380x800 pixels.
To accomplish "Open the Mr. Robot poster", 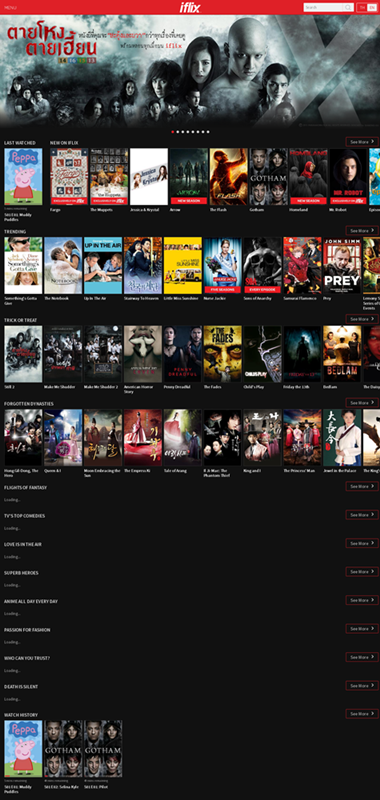I will click(x=348, y=177).
